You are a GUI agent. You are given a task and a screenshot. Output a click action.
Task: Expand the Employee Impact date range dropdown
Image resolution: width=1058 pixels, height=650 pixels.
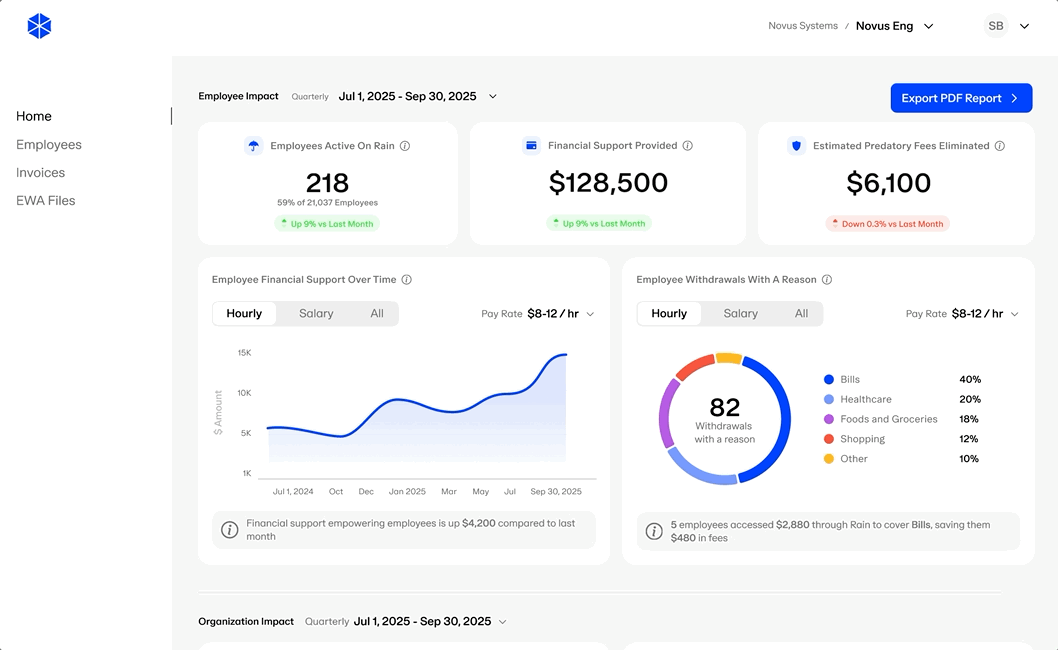(x=493, y=97)
